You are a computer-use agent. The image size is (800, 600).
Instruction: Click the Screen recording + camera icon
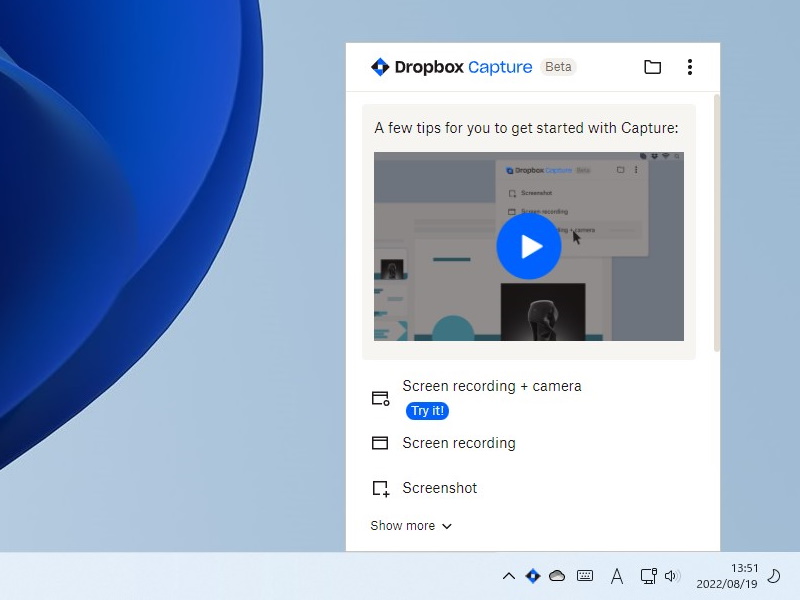pyautogui.click(x=380, y=398)
